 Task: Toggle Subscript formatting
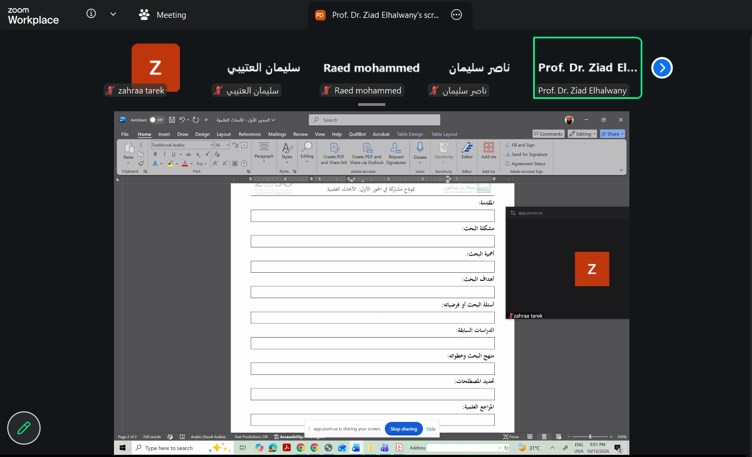point(199,154)
